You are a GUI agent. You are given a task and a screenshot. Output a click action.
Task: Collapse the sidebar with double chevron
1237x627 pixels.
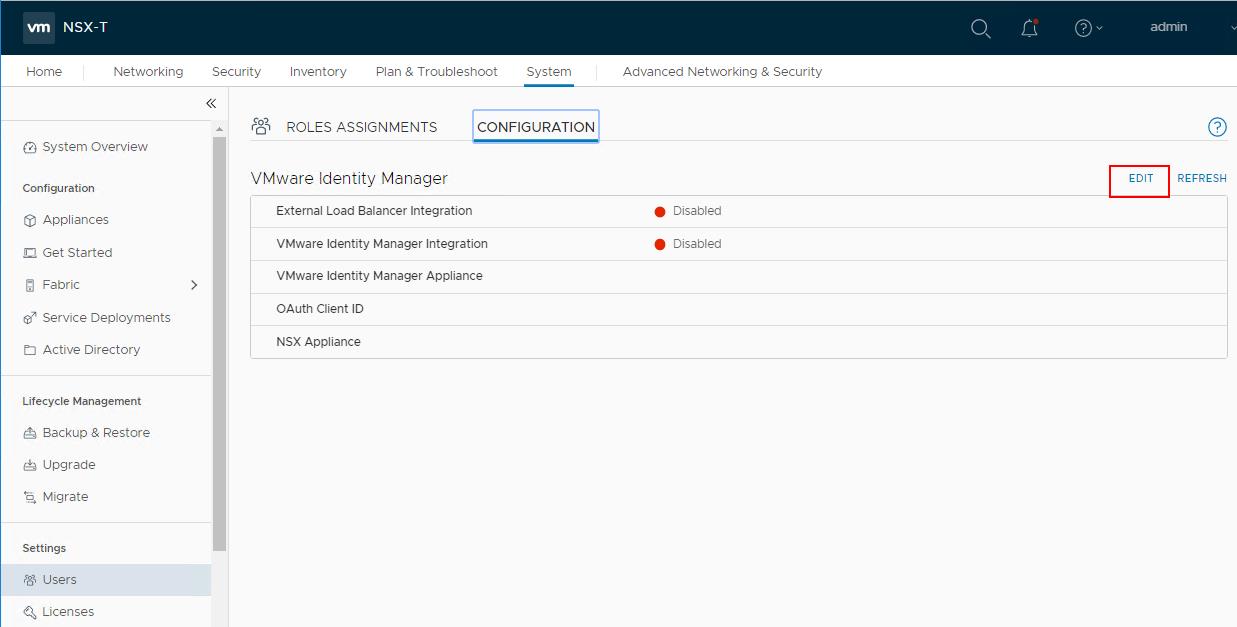(211, 104)
